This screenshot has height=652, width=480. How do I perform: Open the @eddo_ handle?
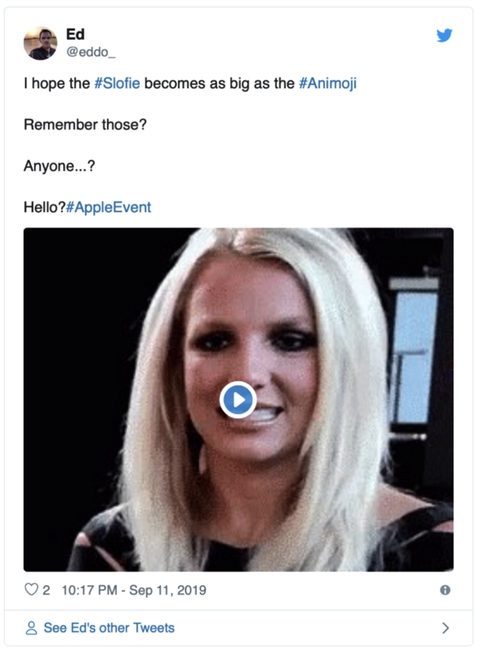coord(91,52)
